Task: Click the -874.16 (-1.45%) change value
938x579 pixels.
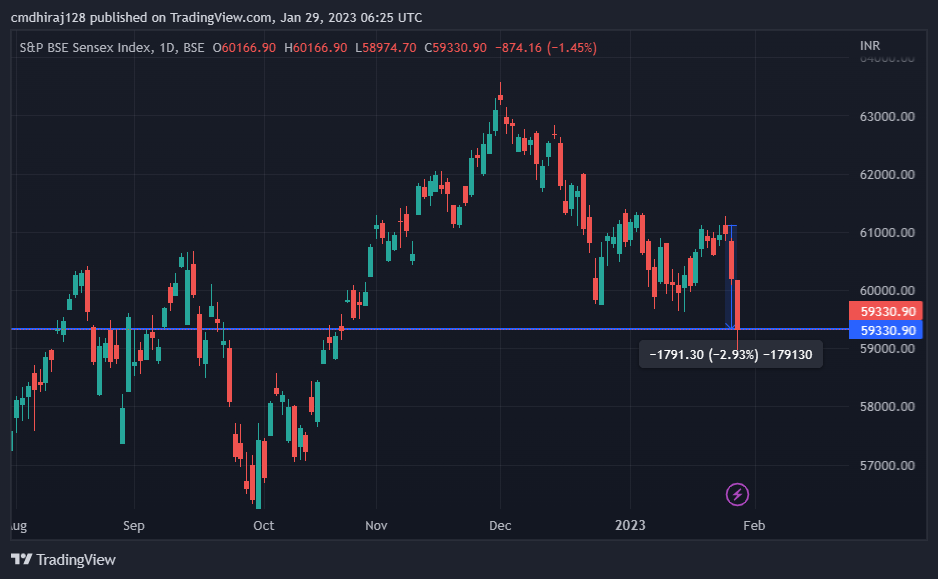Action: [x=546, y=48]
